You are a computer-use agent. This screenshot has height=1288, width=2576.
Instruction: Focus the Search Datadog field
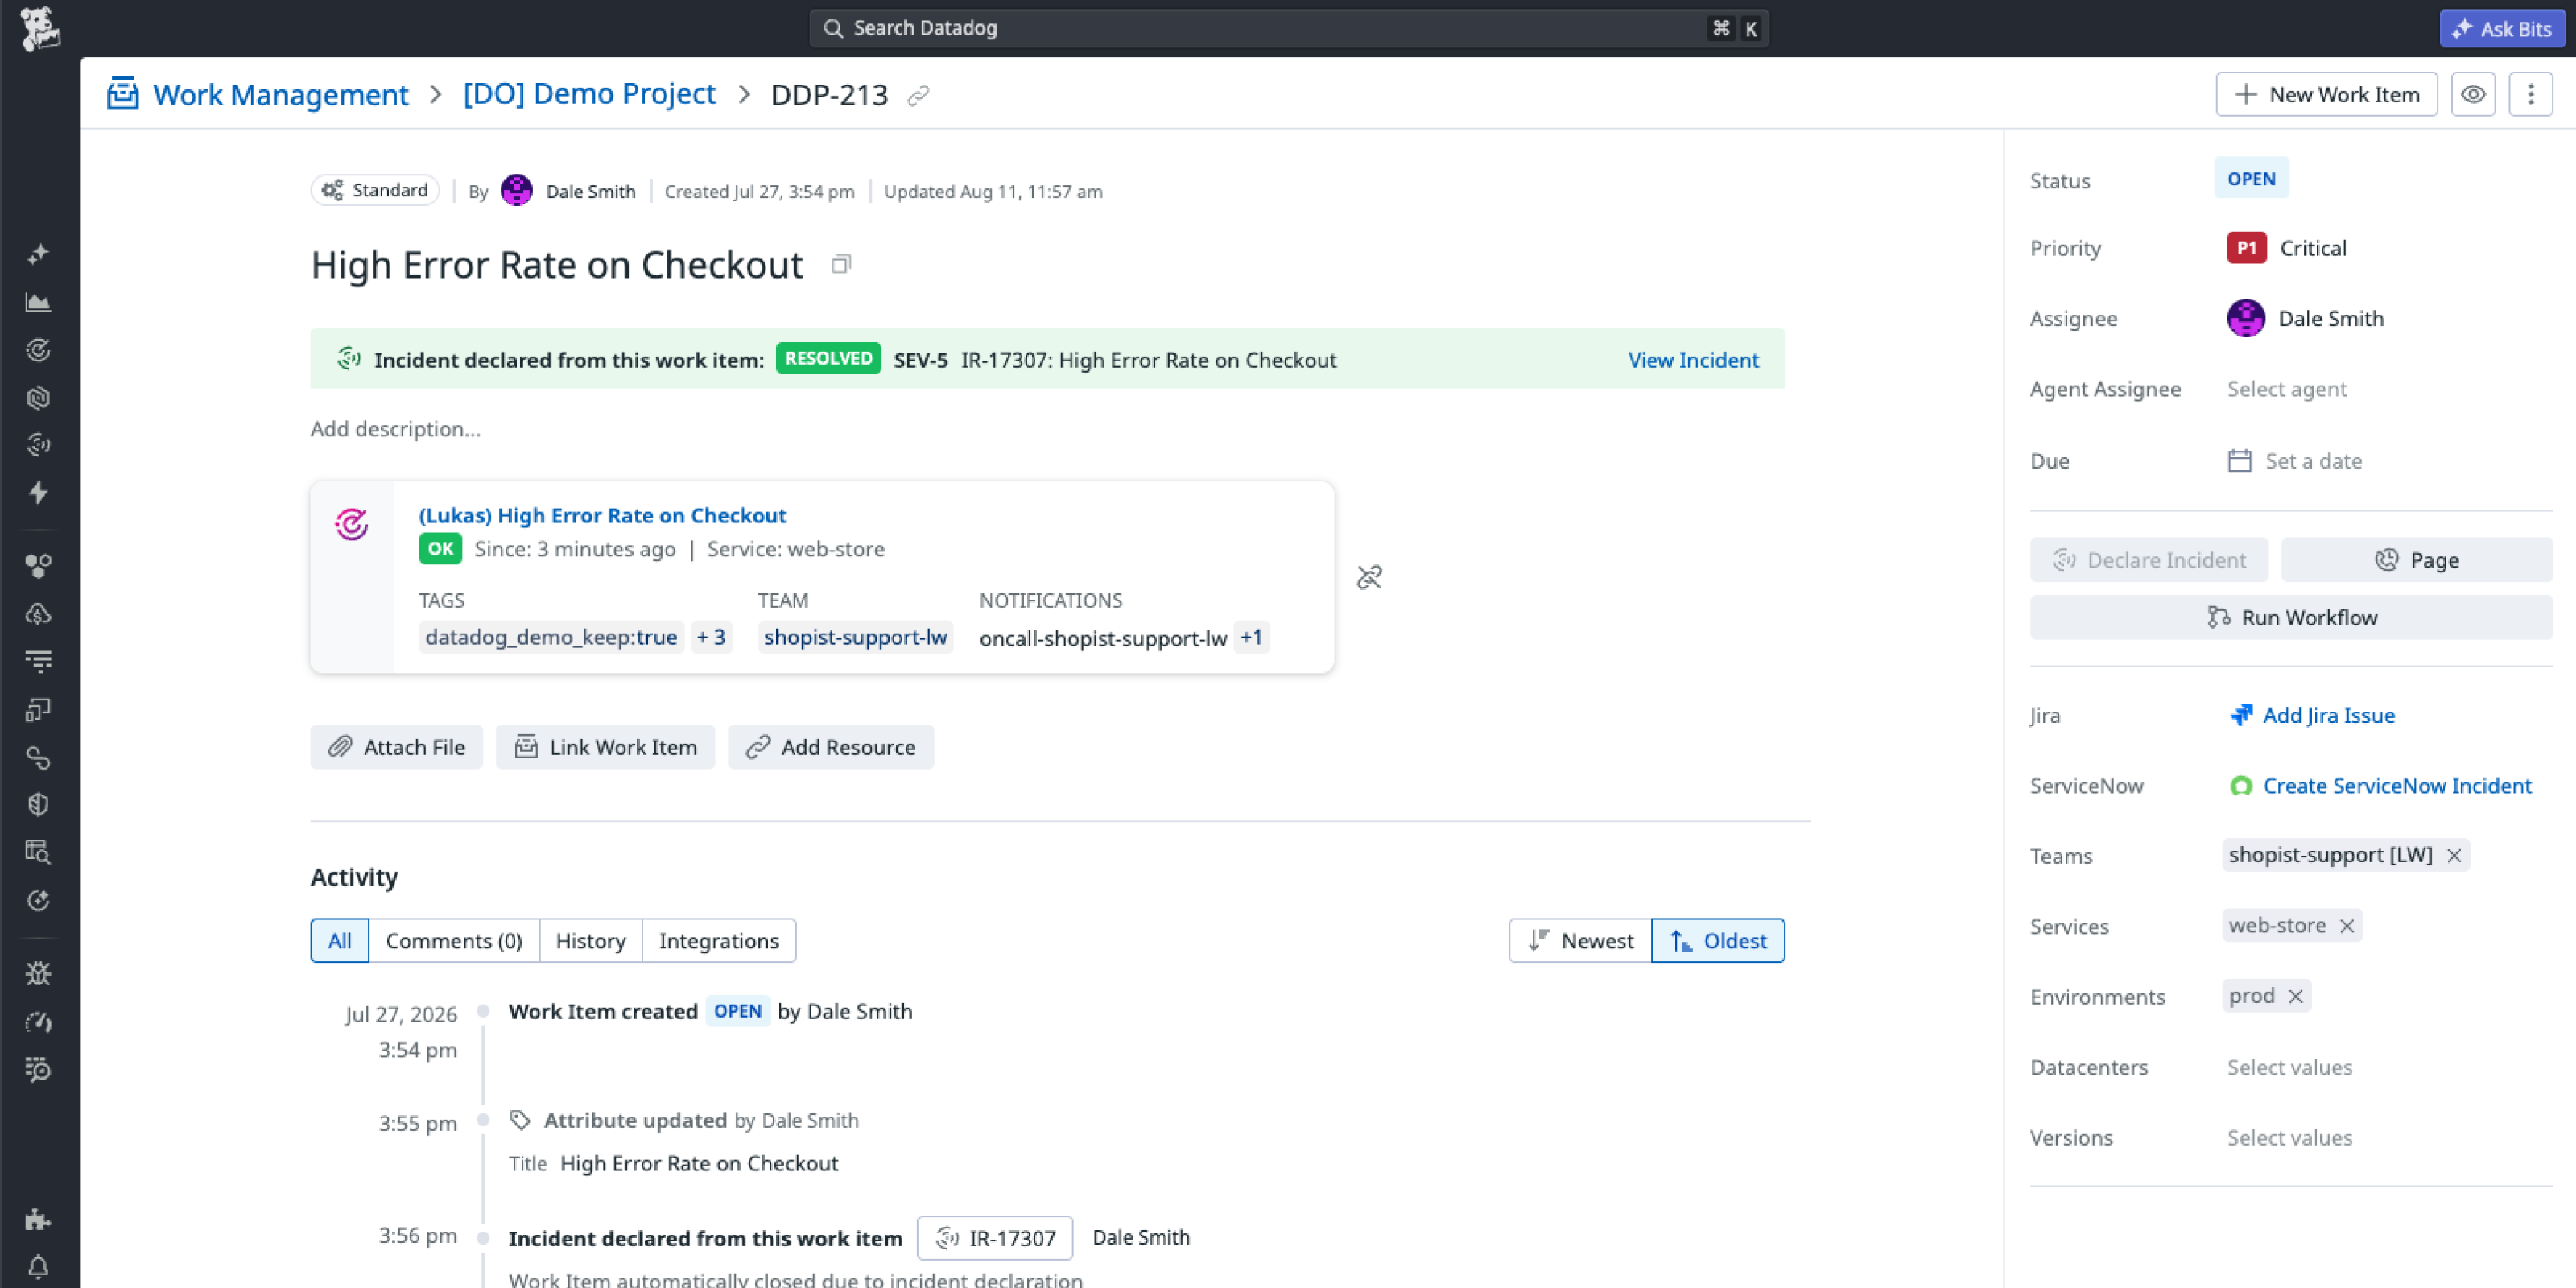pos(1288,28)
